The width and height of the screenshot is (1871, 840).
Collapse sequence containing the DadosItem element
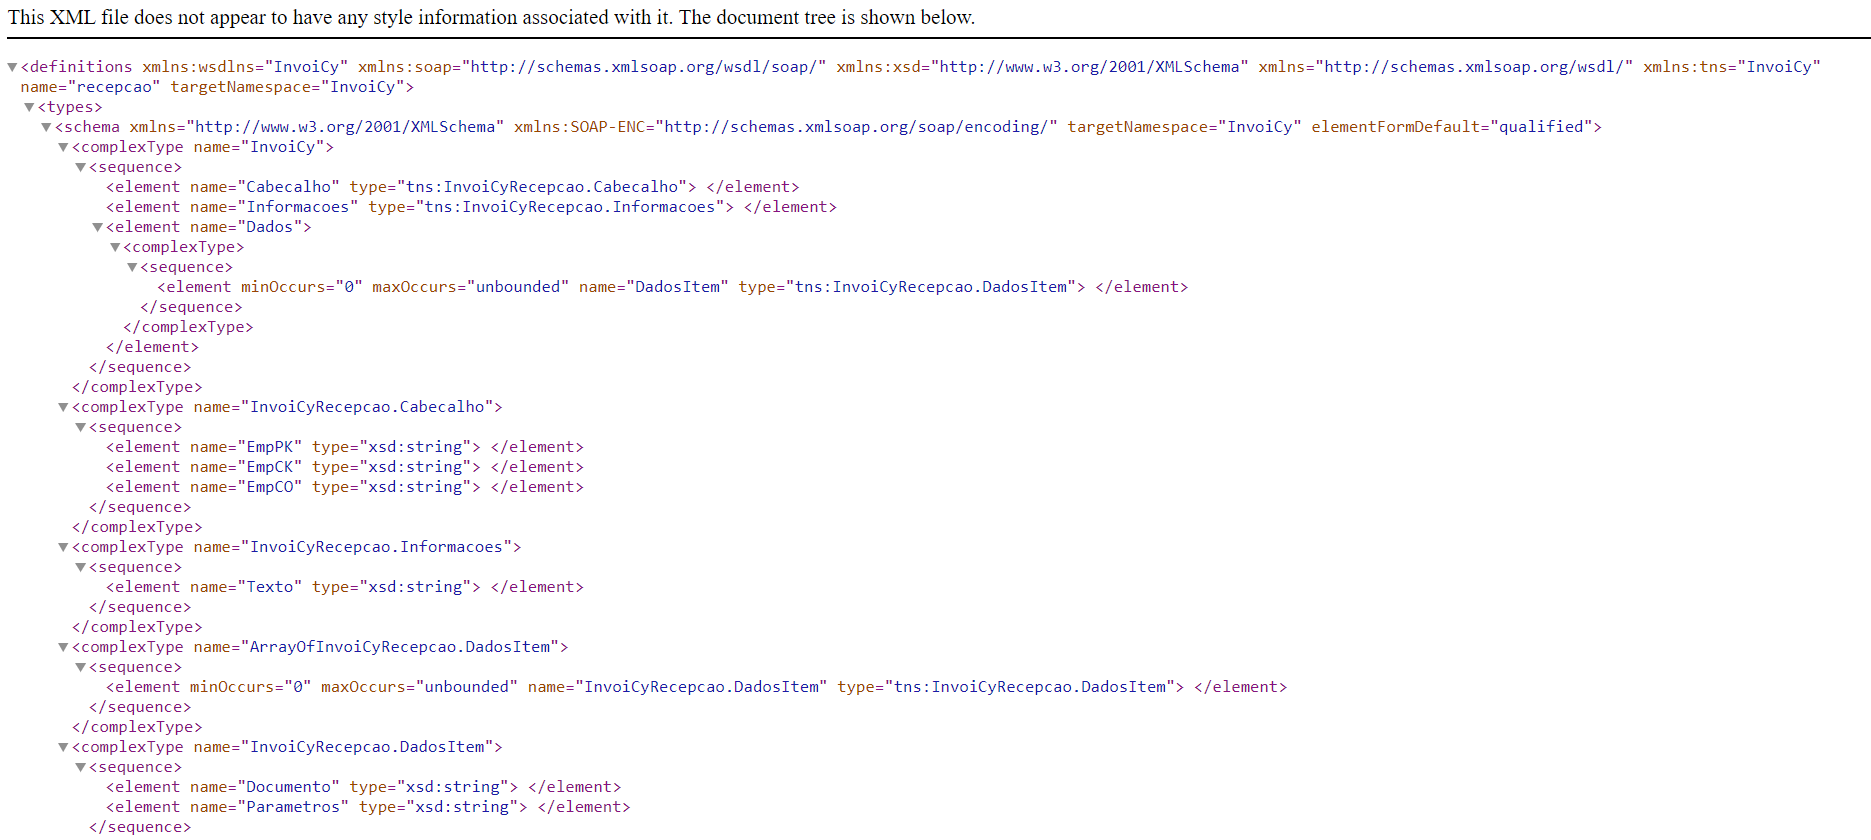pos(131,267)
